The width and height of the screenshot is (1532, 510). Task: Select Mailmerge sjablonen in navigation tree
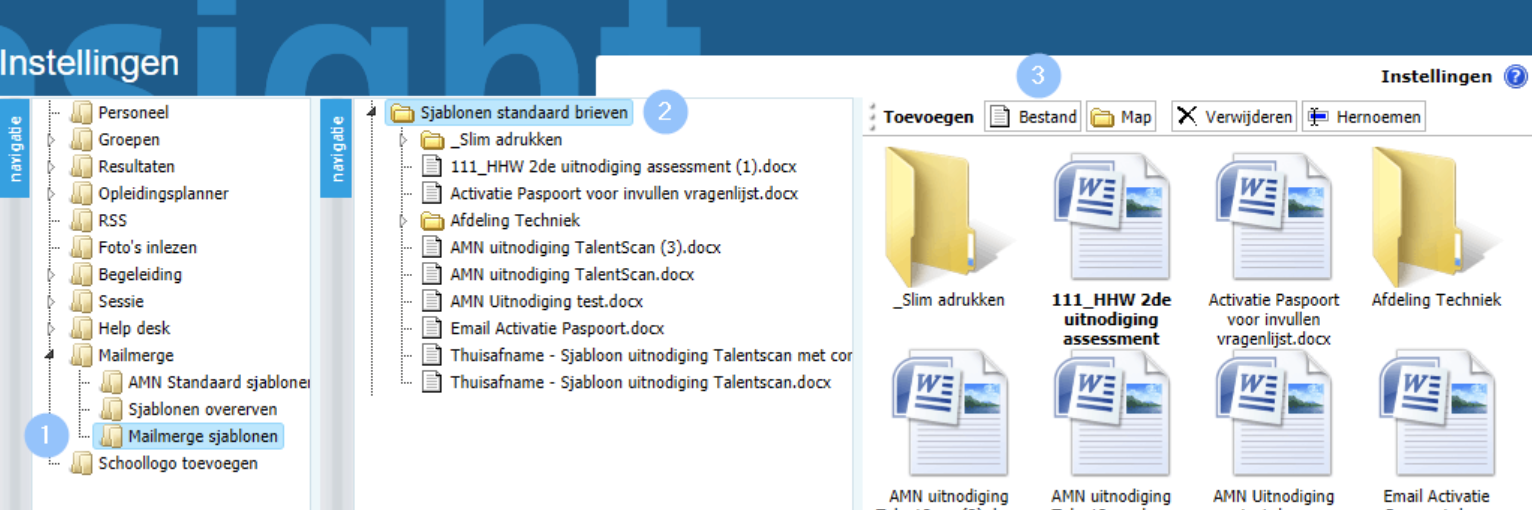190,436
